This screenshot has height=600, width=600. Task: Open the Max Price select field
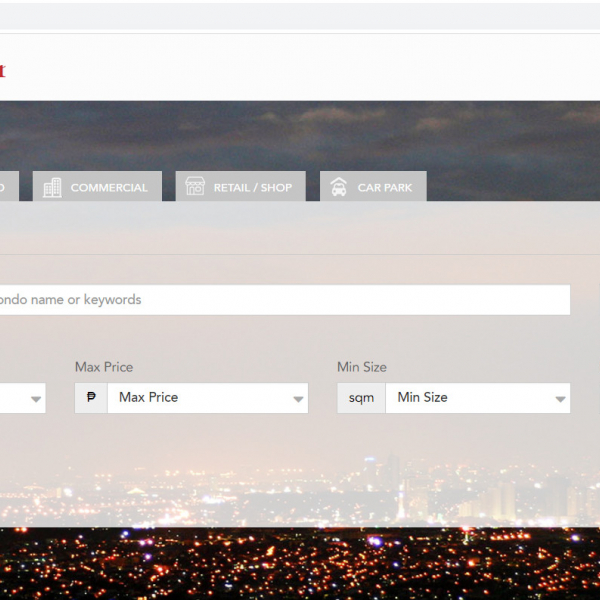click(x=200, y=397)
